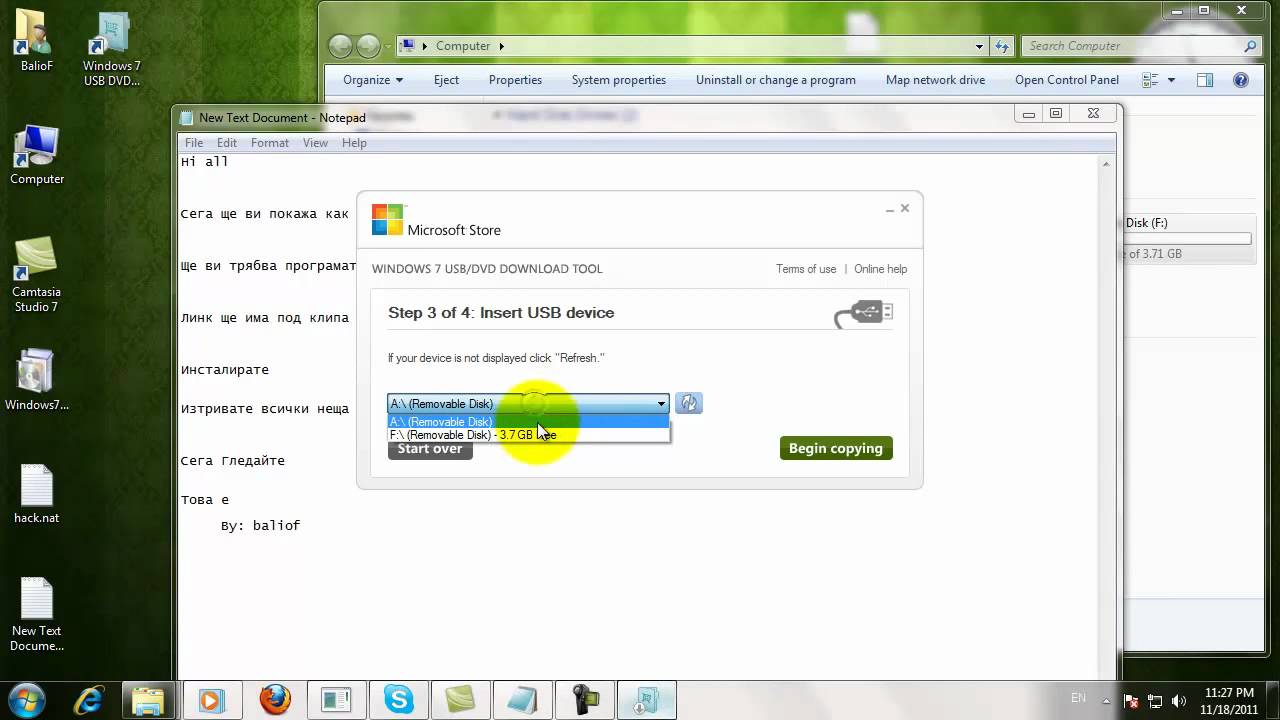
Task: Click explorer address refresh icon
Action: (x=1002, y=46)
